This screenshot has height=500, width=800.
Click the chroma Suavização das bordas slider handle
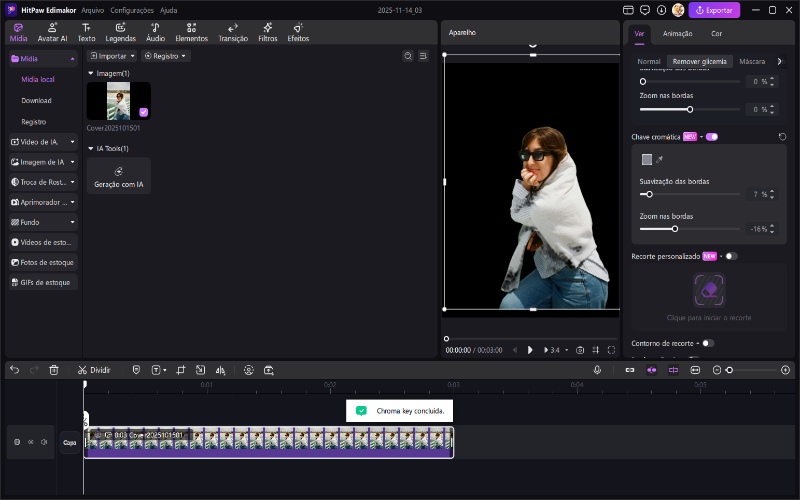click(x=649, y=194)
